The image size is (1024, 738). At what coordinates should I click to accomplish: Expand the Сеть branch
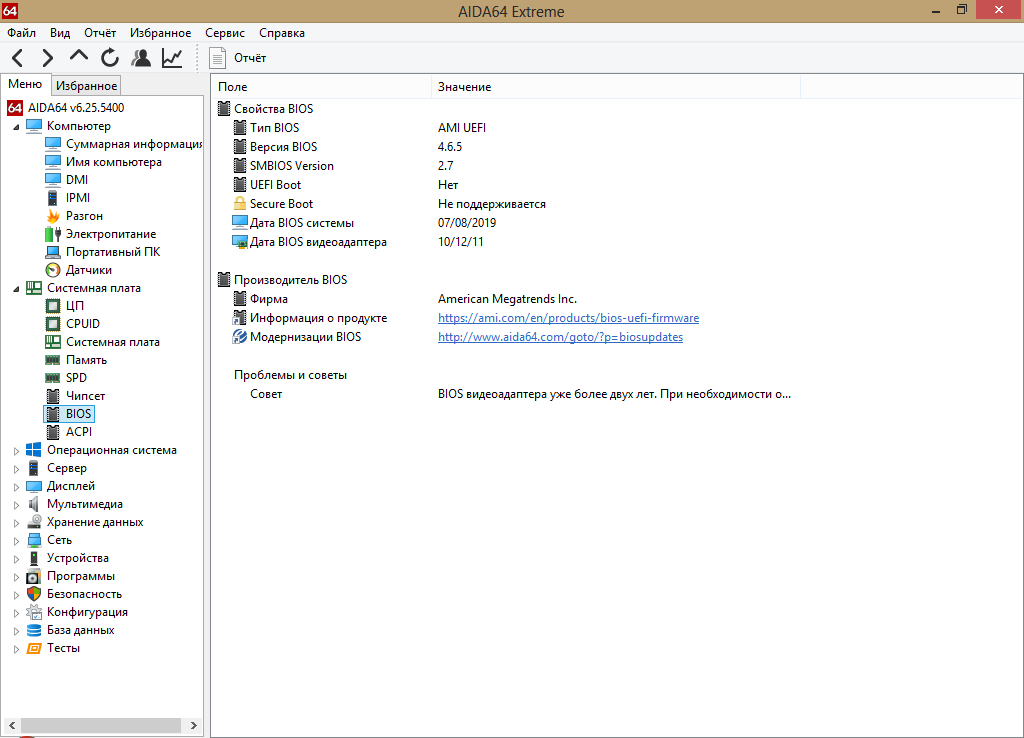tap(16, 541)
